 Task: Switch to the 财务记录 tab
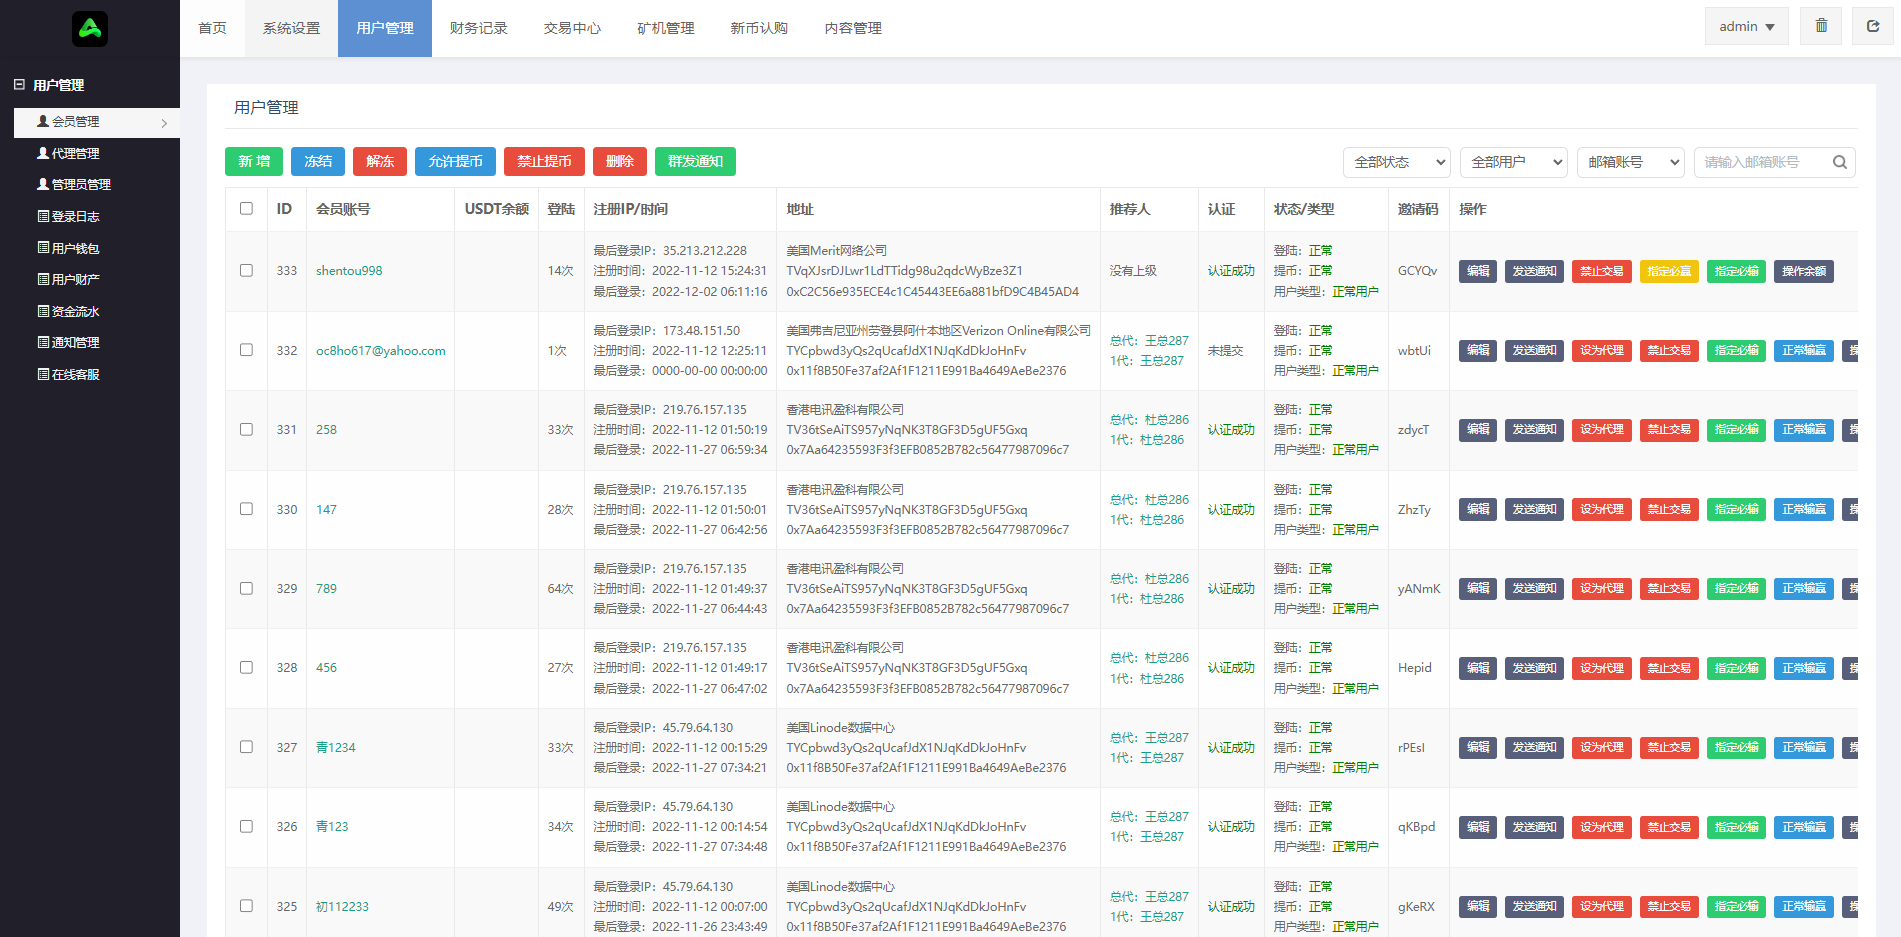[x=479, y=28]
